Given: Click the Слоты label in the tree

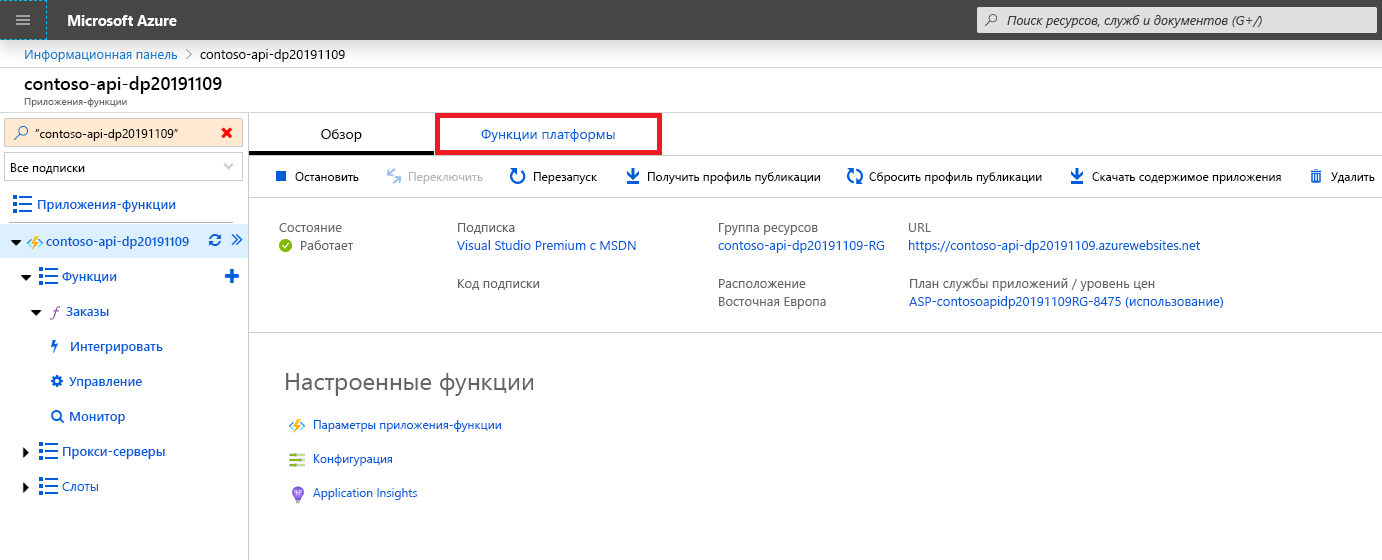Looking at the screenshot, I should (80, 486).
